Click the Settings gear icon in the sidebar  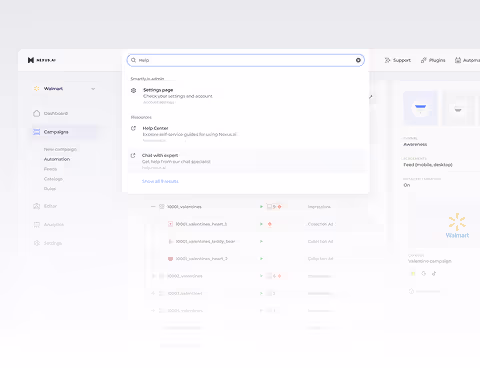tap(36, 243)
